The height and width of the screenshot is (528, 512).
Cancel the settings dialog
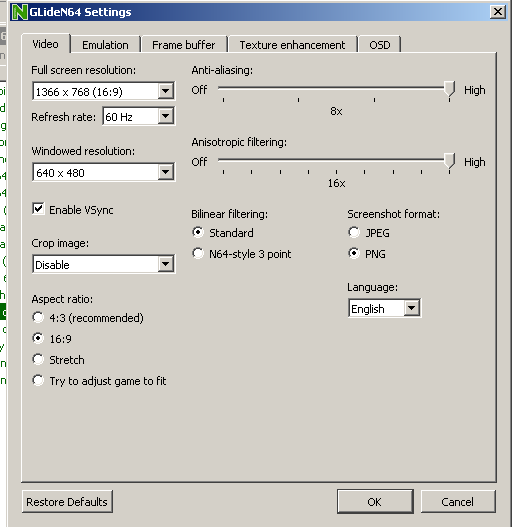pyautogui.click(x=458, y=502)
